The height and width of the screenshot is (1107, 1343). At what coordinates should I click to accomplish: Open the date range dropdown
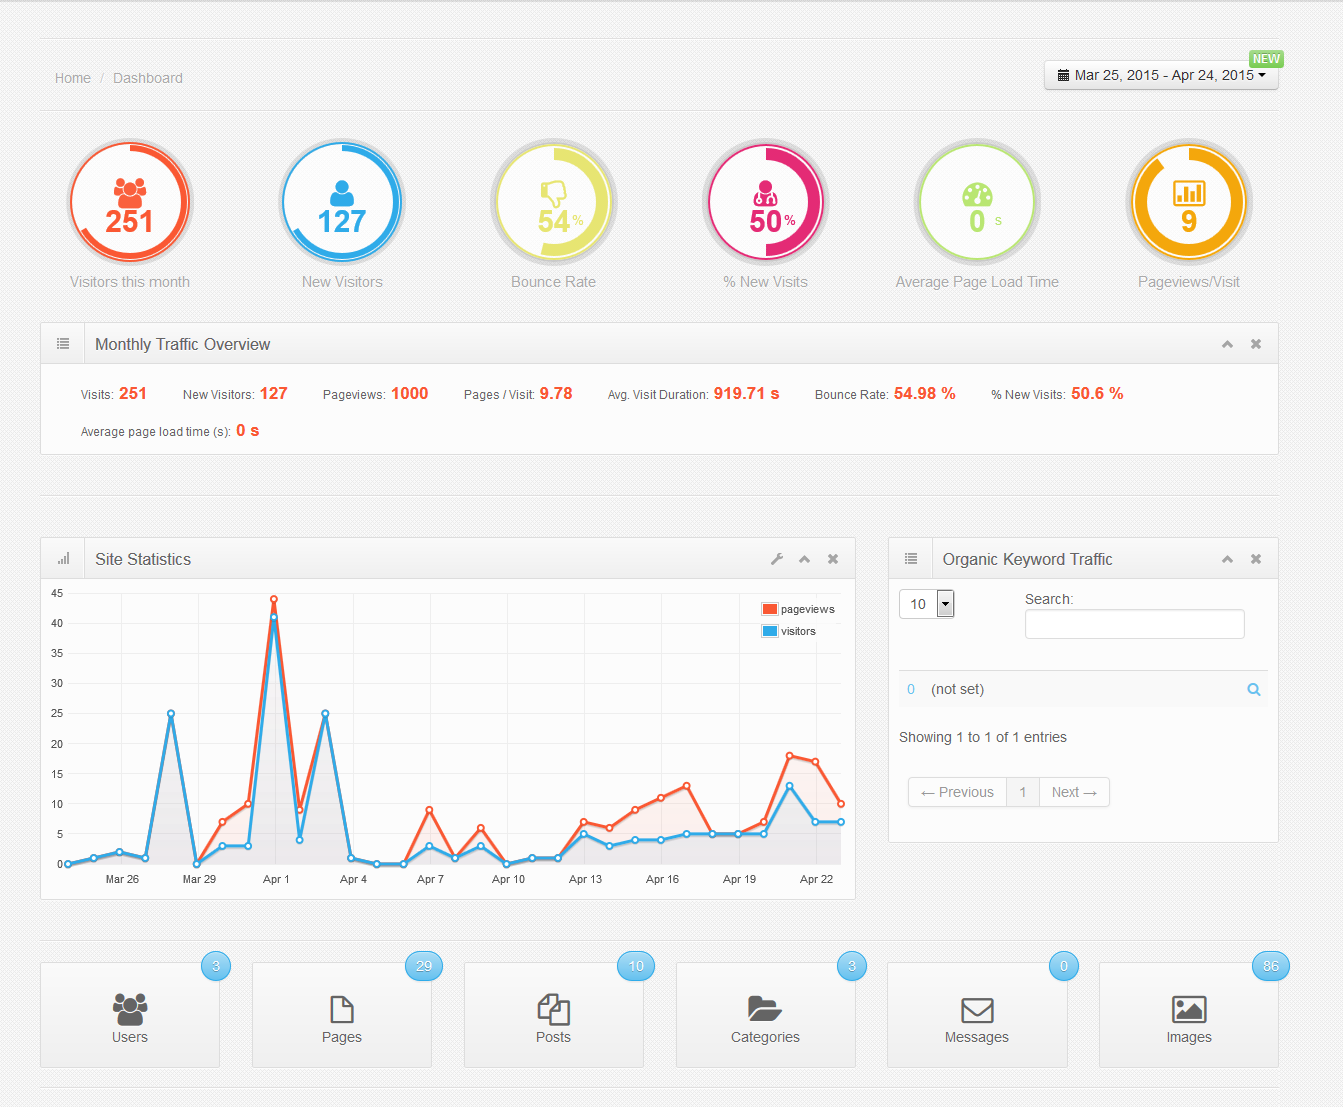pyautogui.click(x=1161, y=76)
